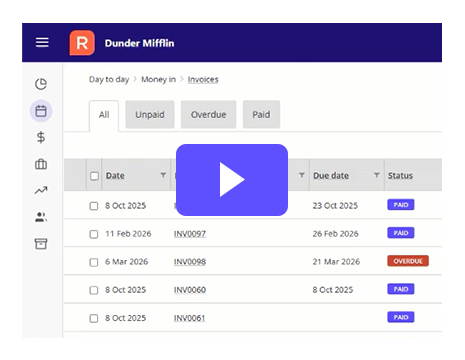Viewport: 465px width, 360px height.
Task: Check the 6 Mar 2026 row checkbox
Action: (94, 262)
